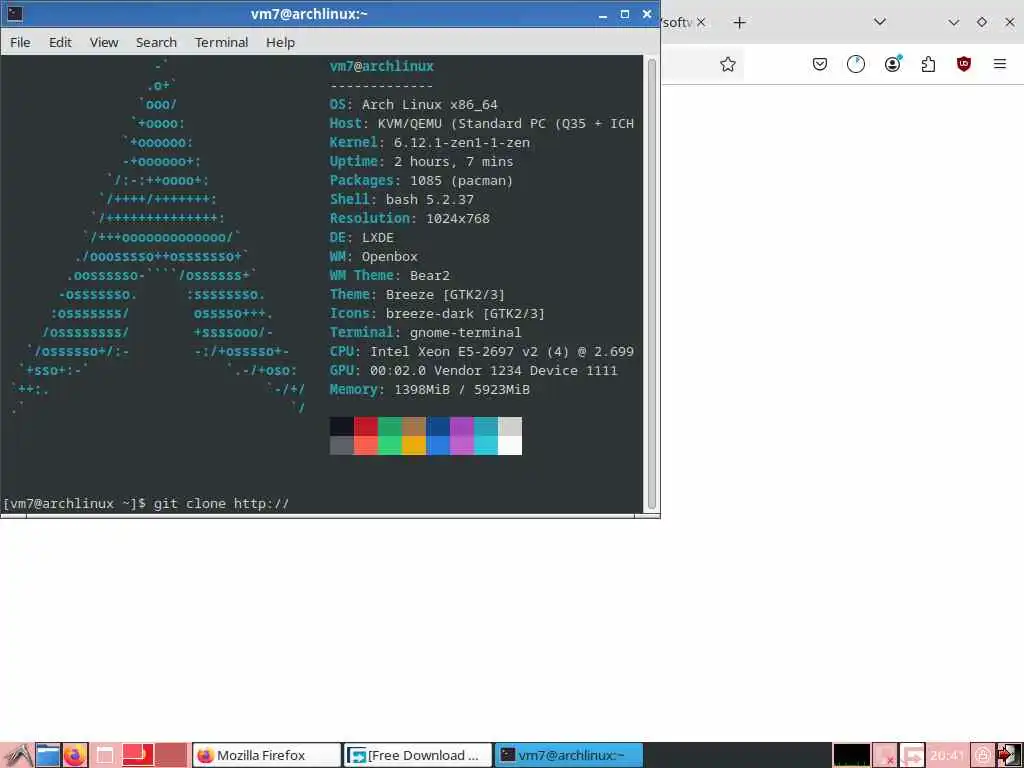Screen dimensions: 1024x768
Task: Click the tray icon left of the clock
Action: pyautogui.click(x=913, y=755)
